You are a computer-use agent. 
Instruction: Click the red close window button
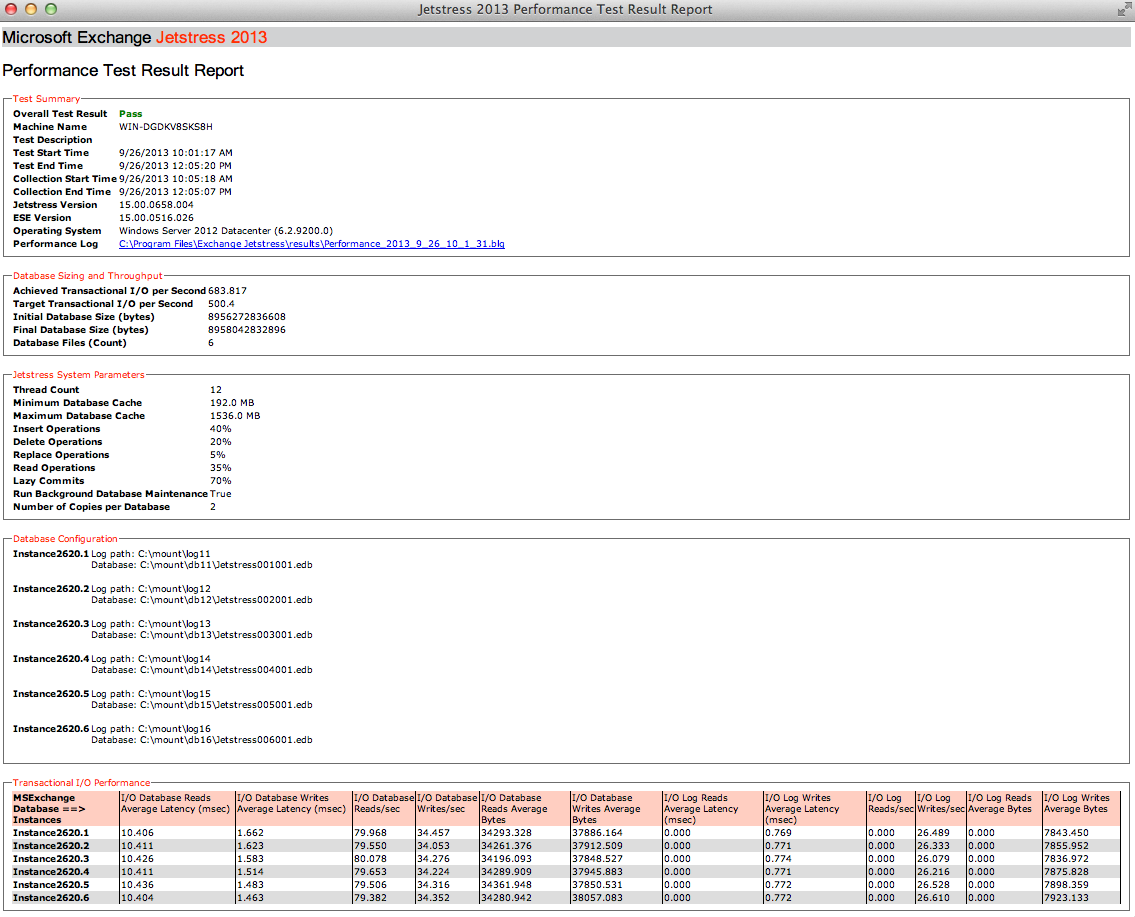click(x=12, y=9)
